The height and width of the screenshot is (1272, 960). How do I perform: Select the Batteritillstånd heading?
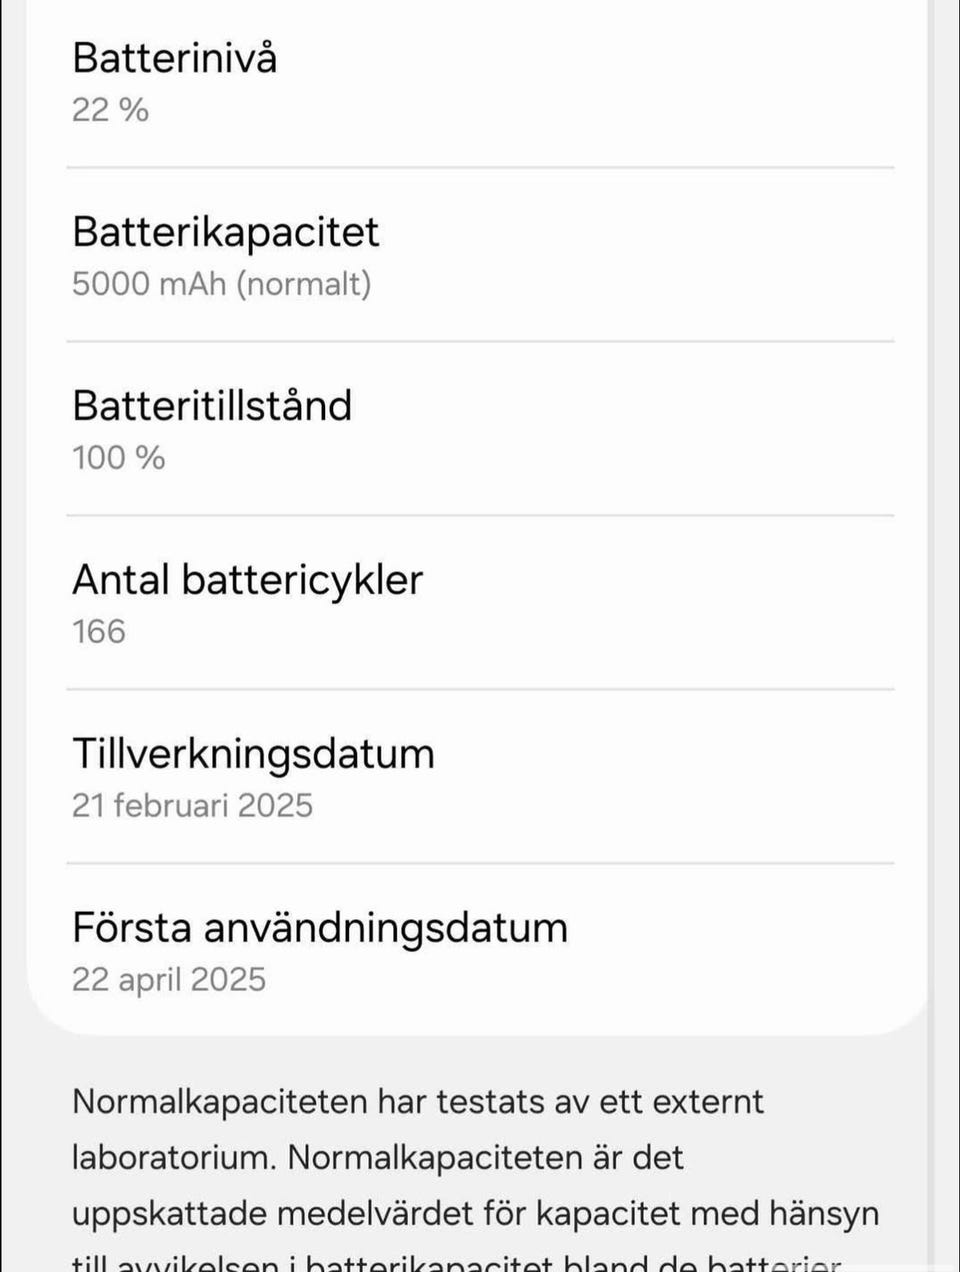pos(212,406)
